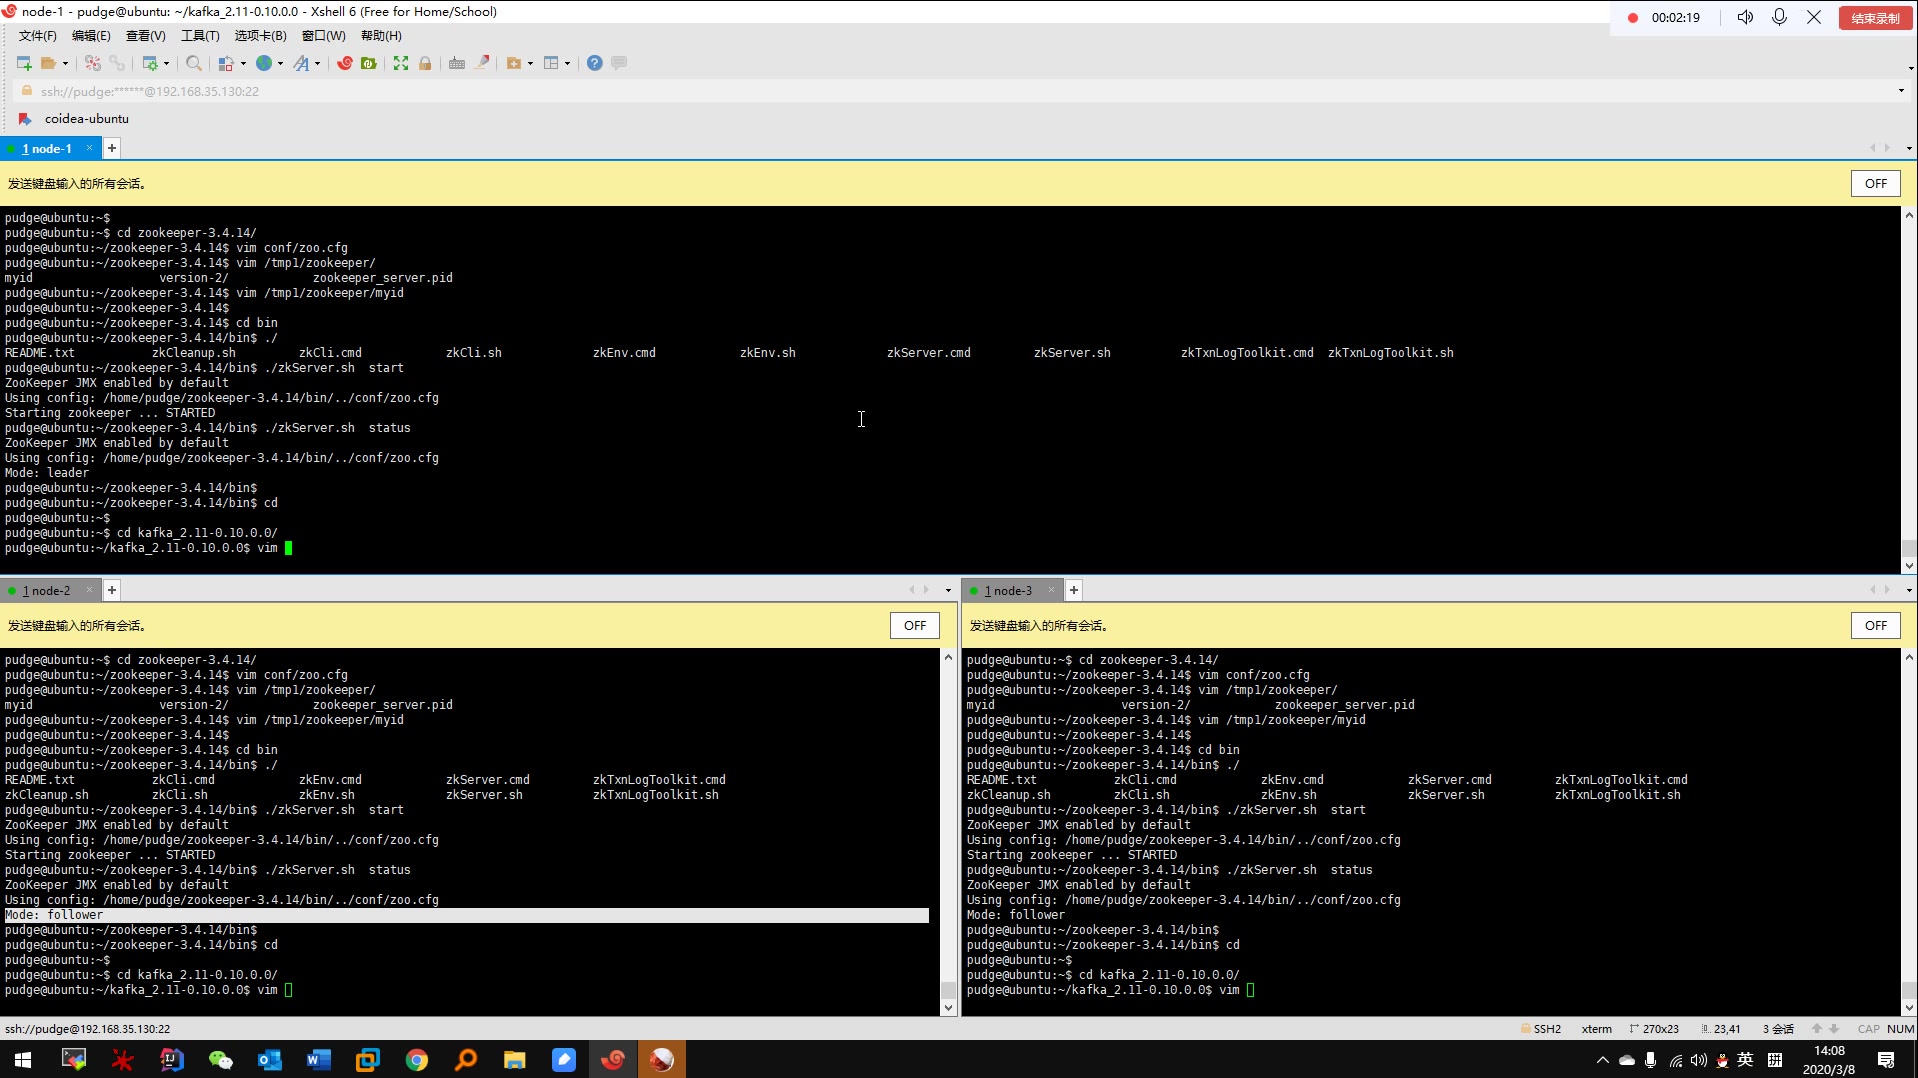
Task: Open Help via blue question icon
Action: pyautogui.click(x=595, y=63)
